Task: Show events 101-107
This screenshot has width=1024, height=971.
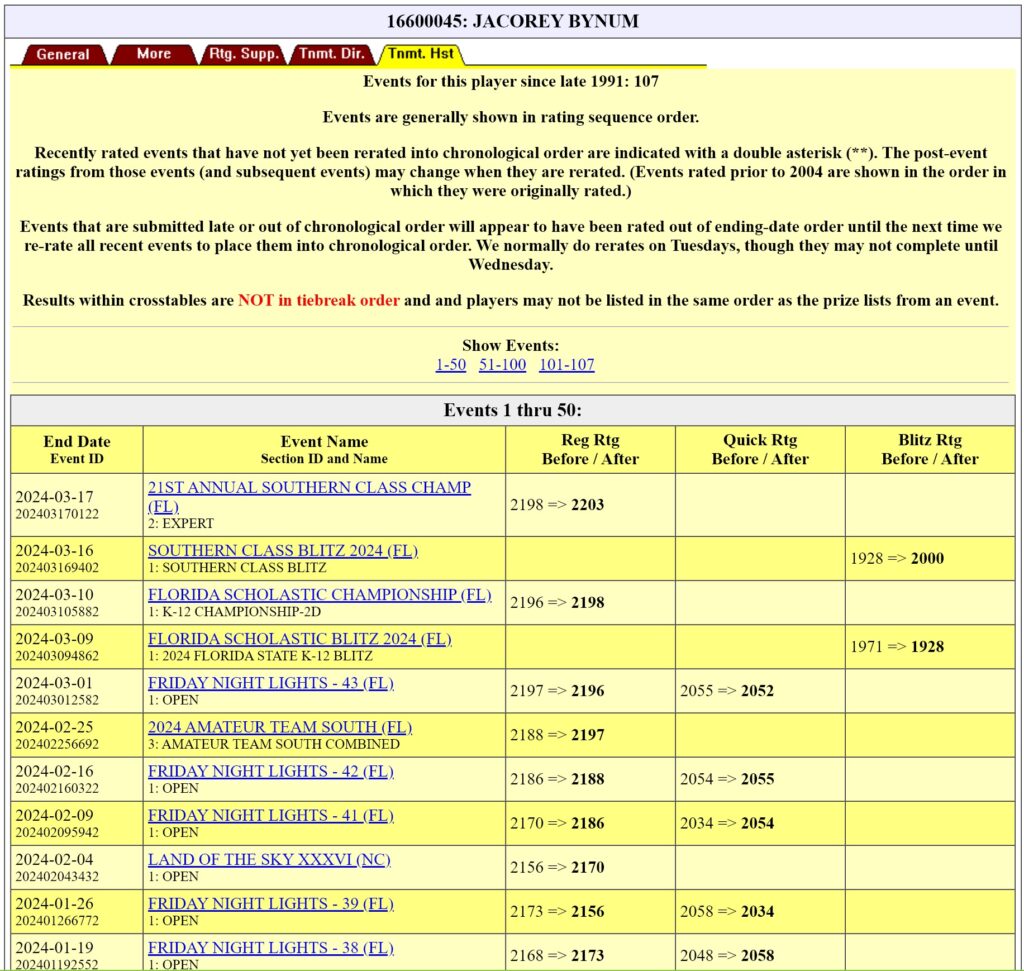Action: point(566,365)
